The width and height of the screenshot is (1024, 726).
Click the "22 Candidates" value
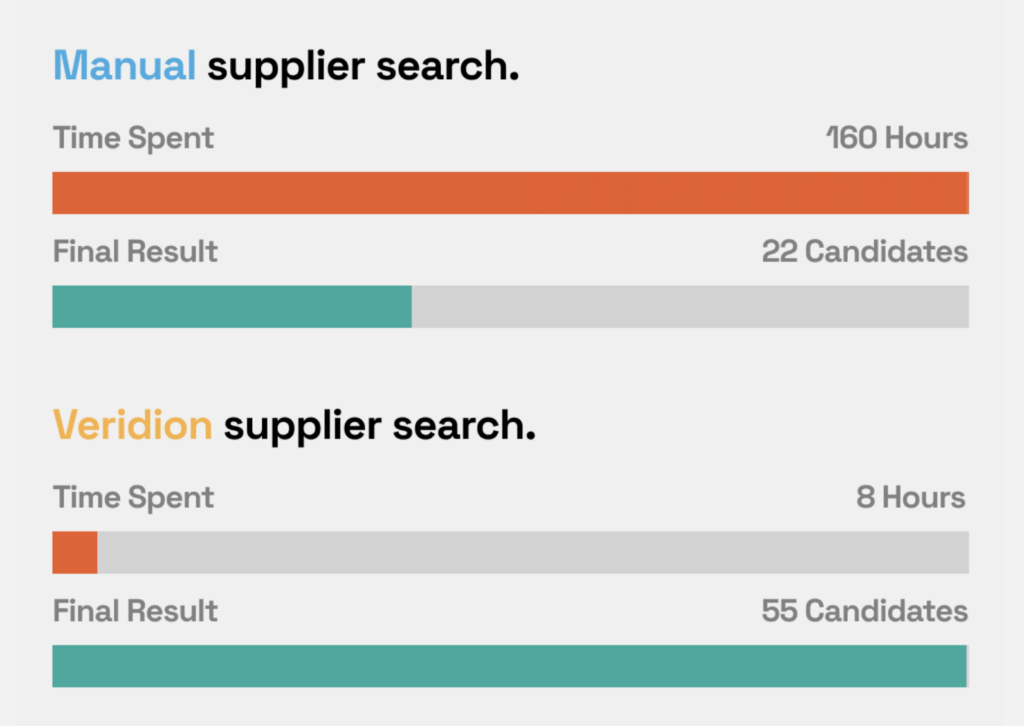tap(865, 251)
